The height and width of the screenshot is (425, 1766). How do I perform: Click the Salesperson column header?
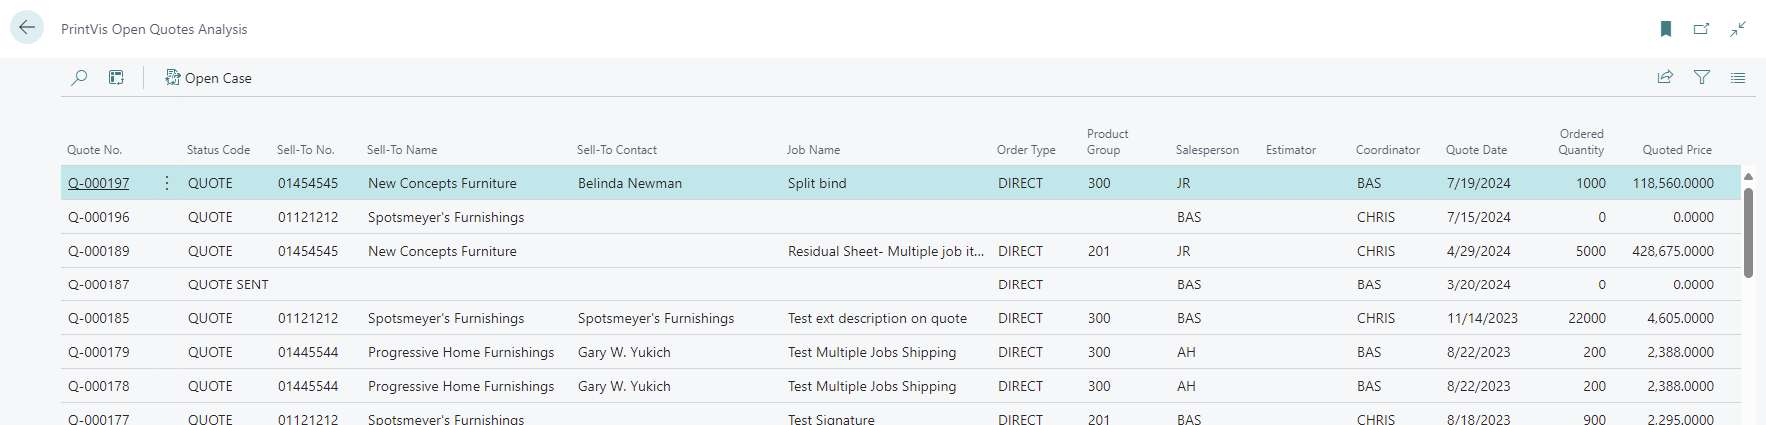point(1207,150)
